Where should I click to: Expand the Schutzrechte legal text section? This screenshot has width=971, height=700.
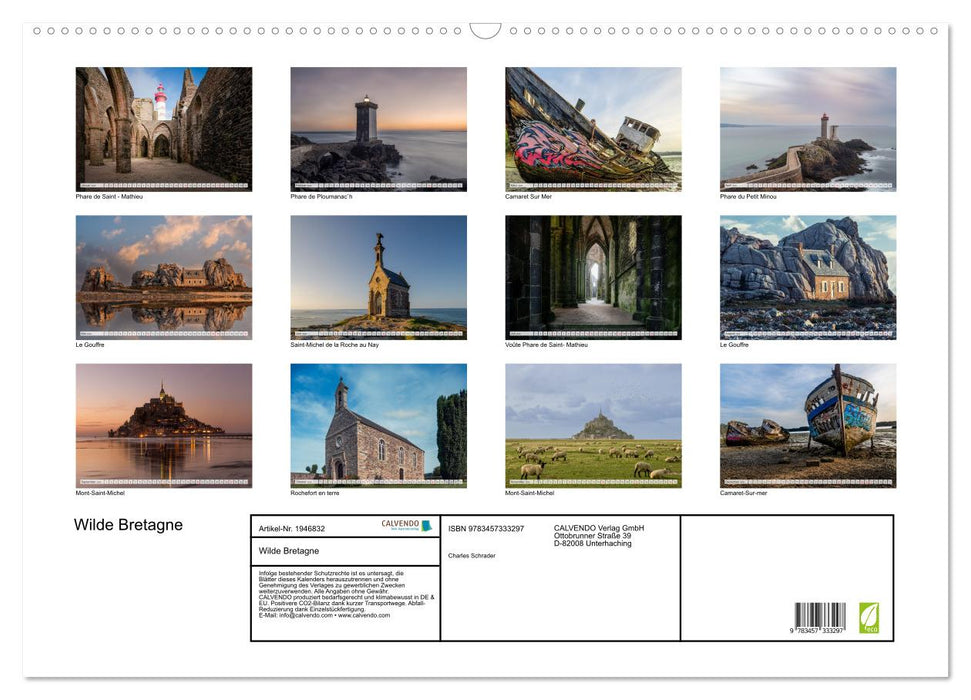coord(345,595)
